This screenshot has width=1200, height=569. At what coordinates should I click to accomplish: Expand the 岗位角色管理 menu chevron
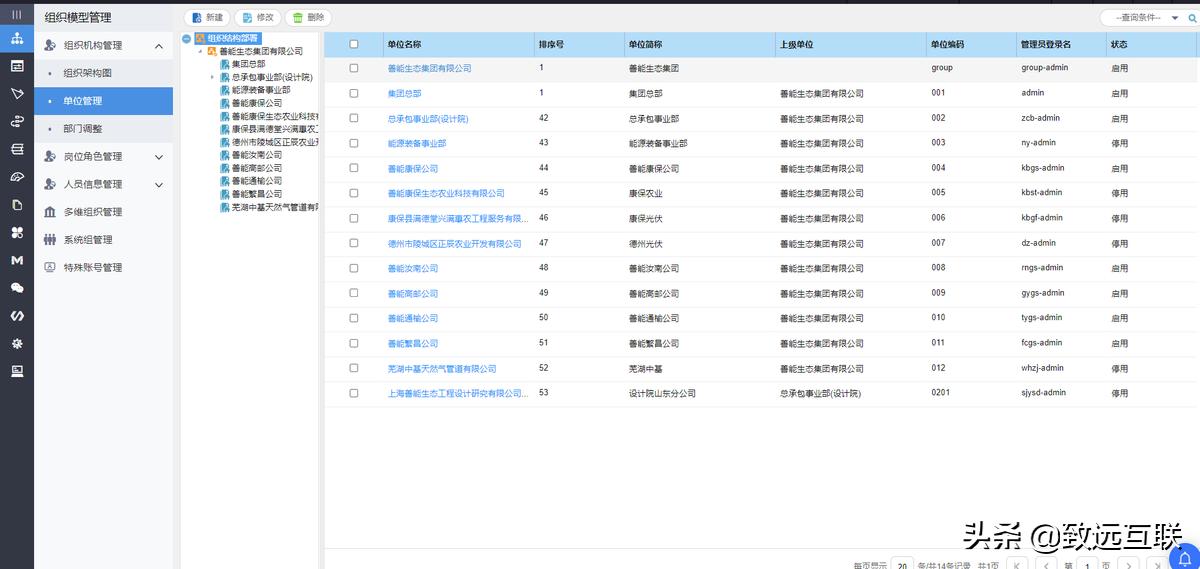click(x=158, y=157)
